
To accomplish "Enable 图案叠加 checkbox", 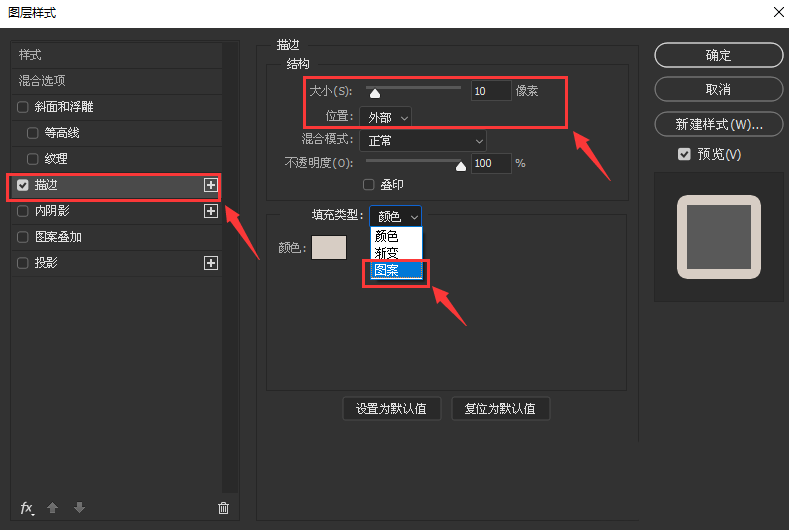I will [23, 237].
